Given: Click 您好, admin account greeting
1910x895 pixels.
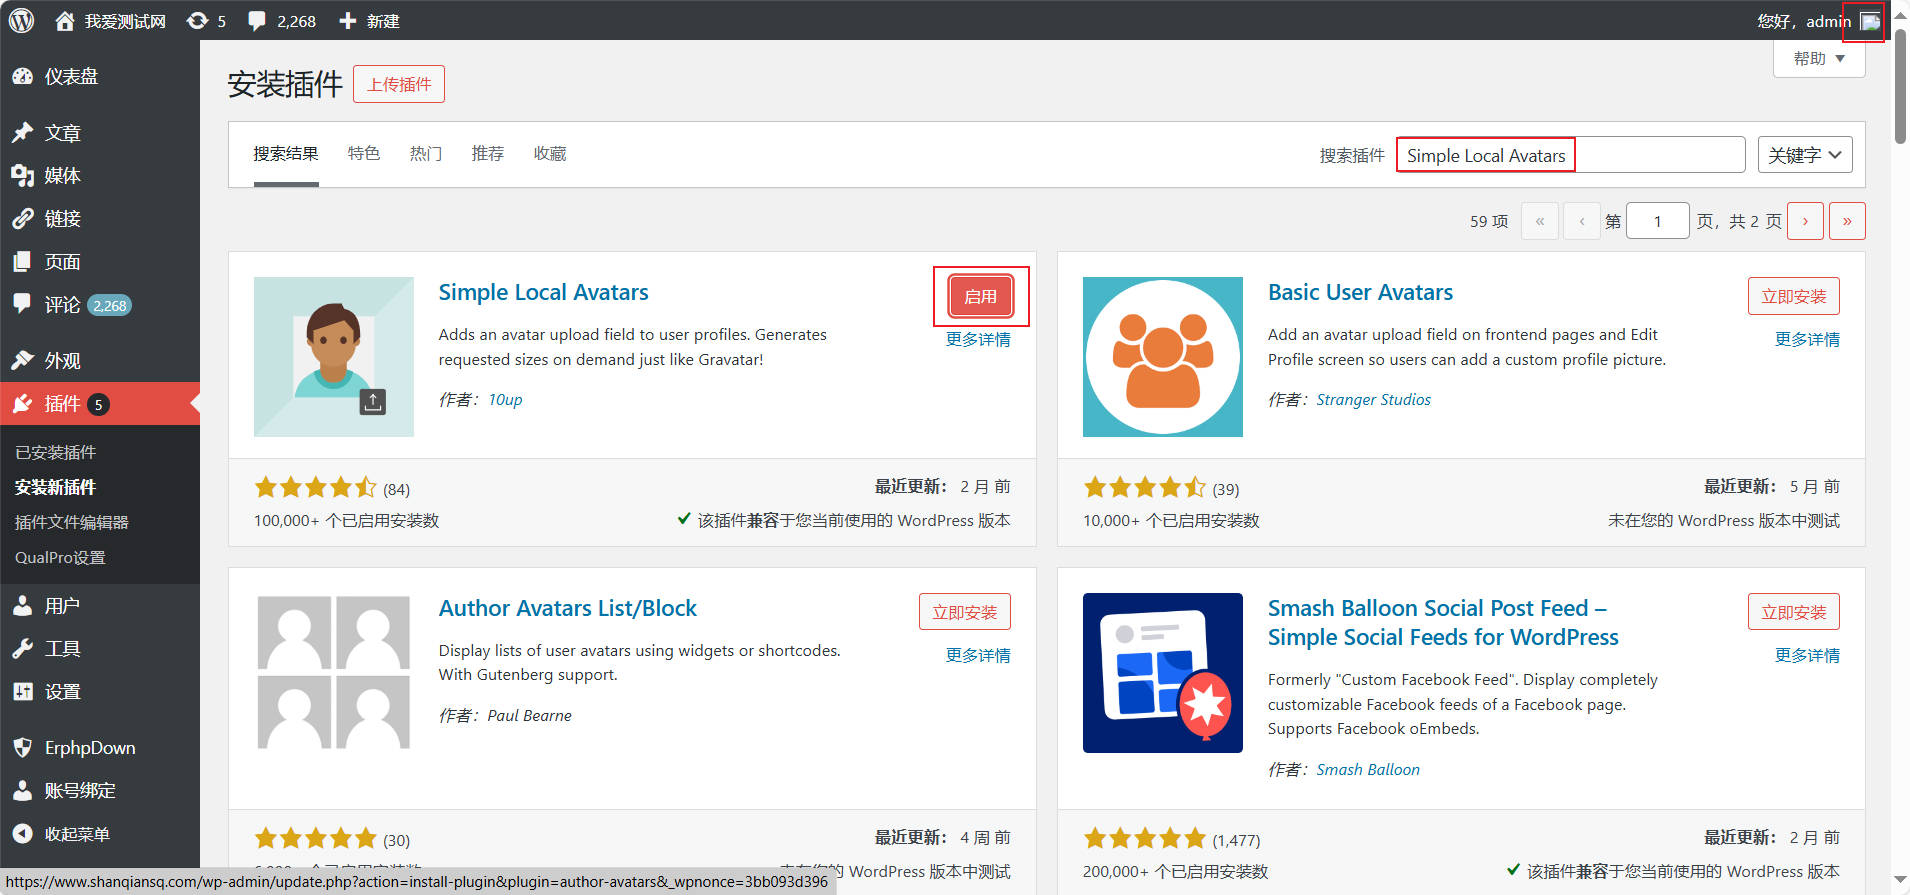Looking at the screenshot, I should click(1804, 21).
